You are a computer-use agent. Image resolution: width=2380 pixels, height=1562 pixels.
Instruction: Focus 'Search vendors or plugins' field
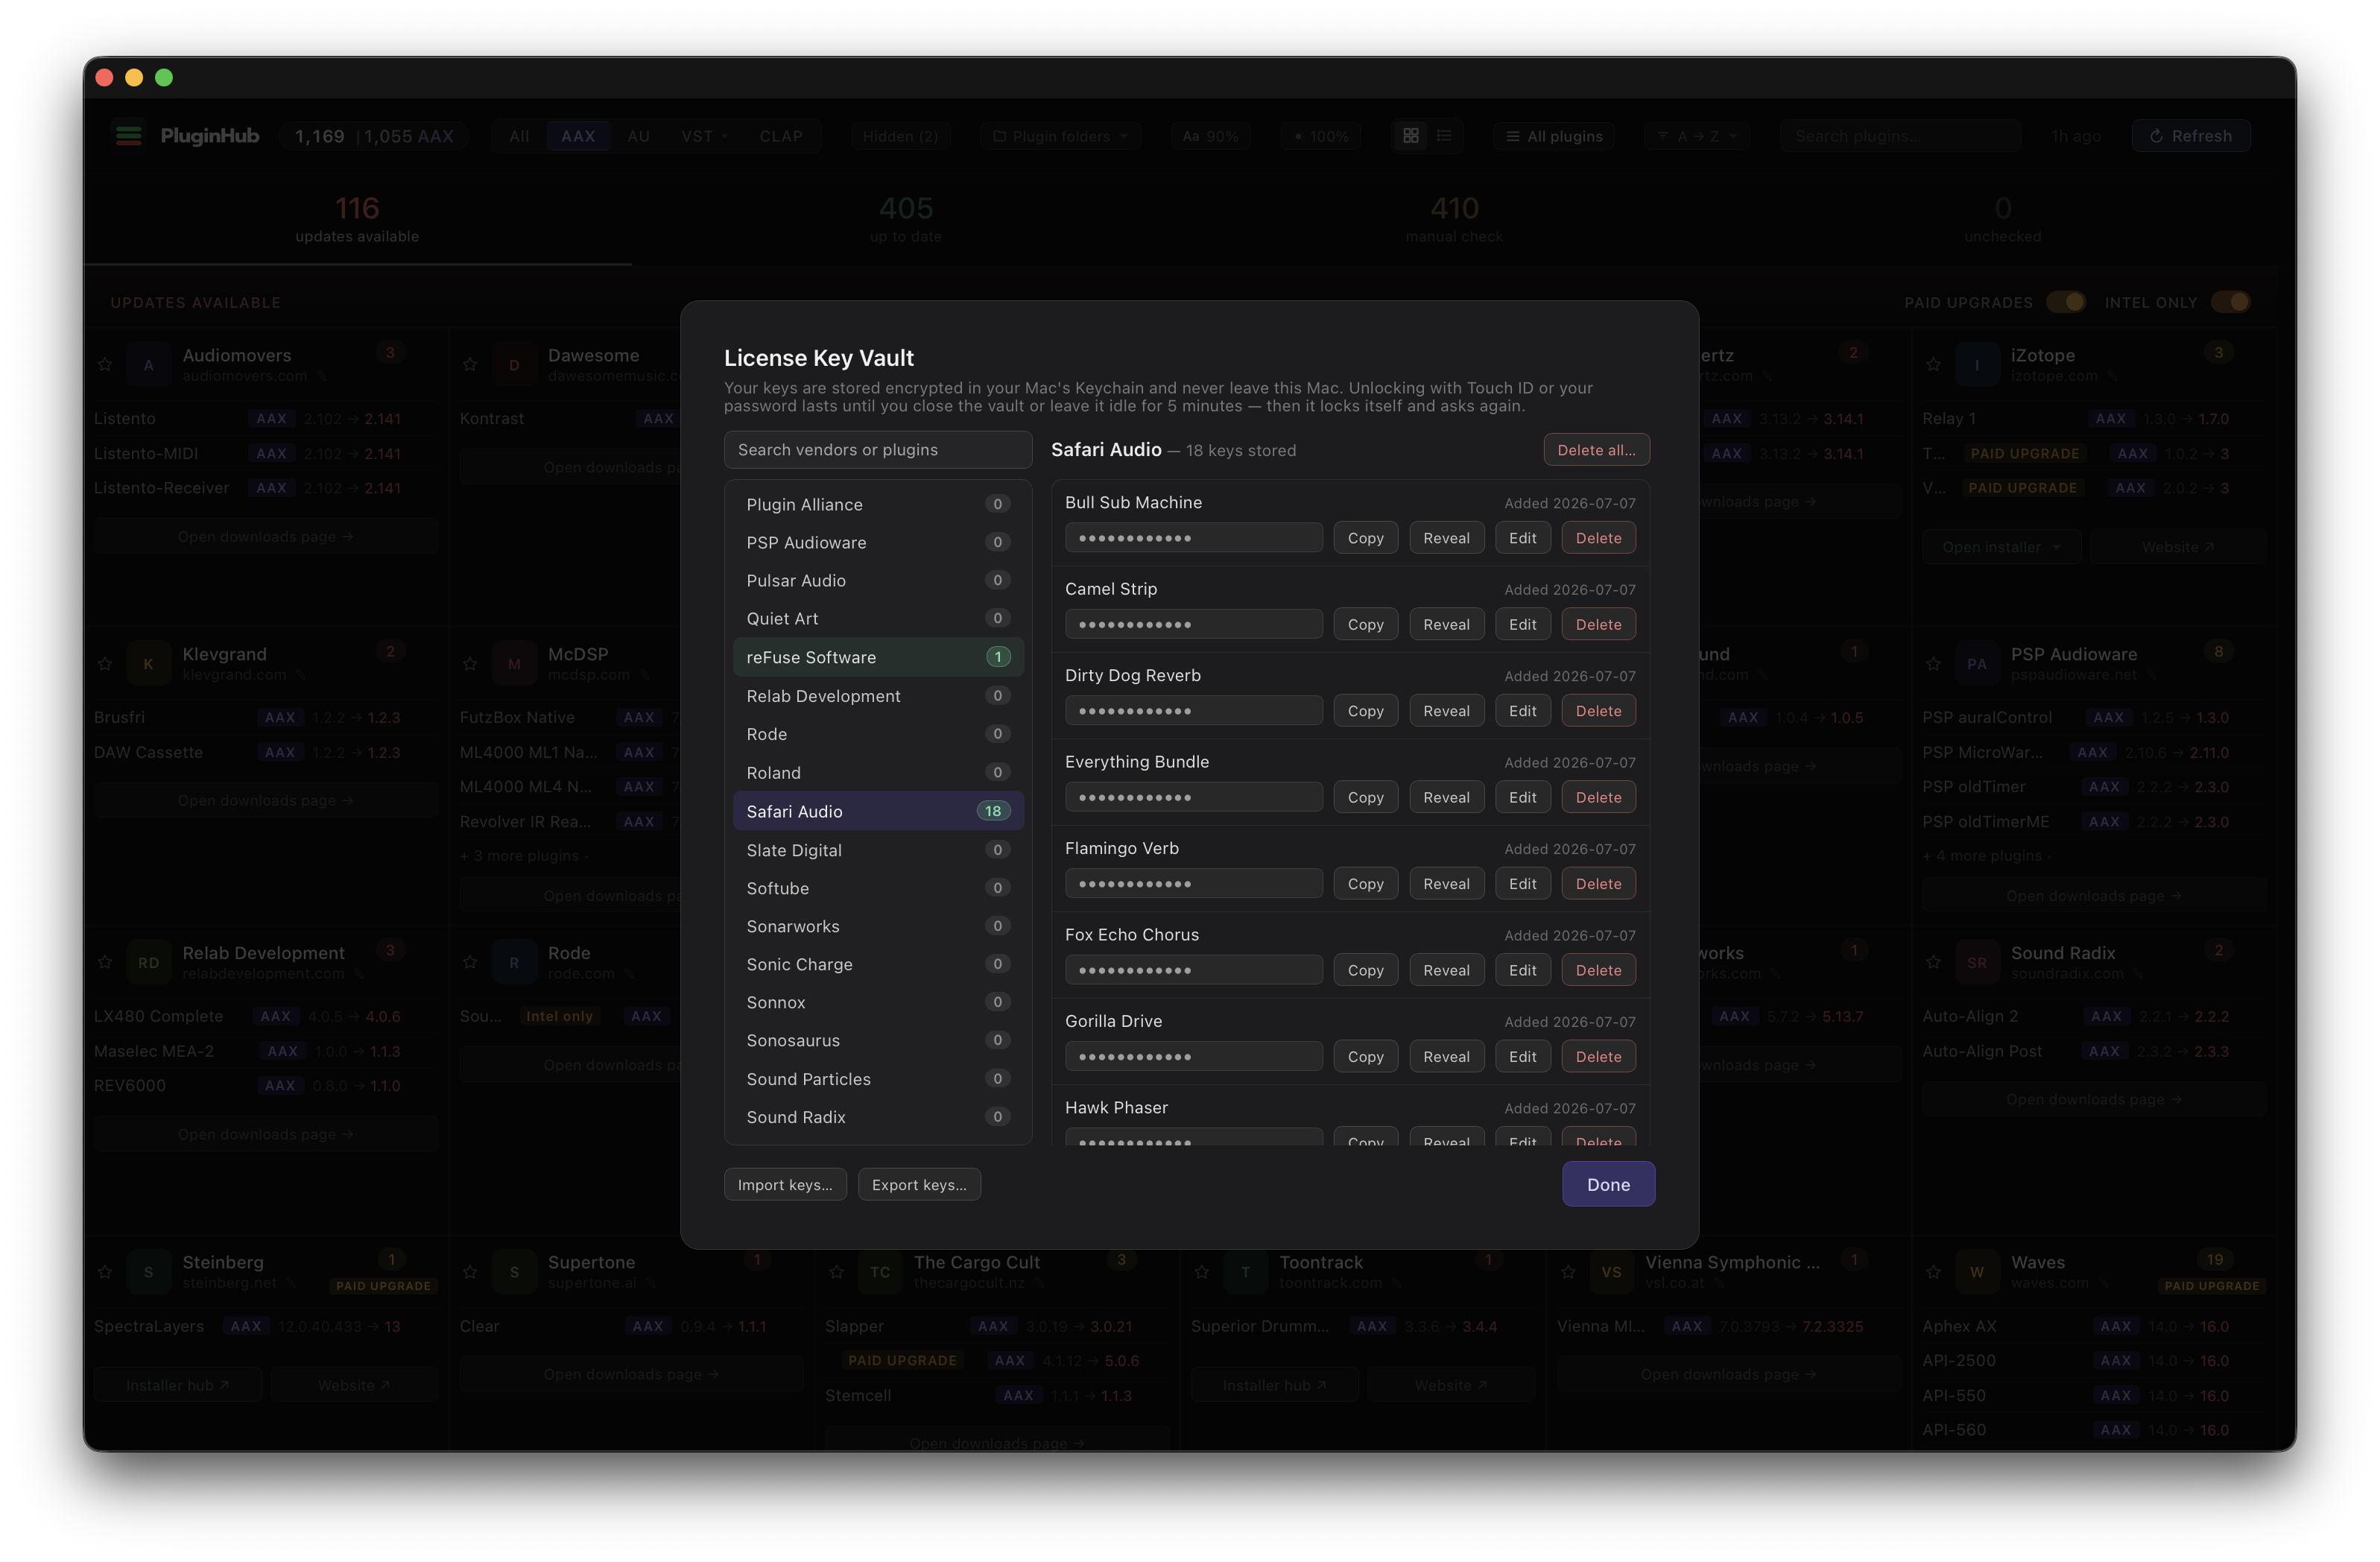point(878,450)
